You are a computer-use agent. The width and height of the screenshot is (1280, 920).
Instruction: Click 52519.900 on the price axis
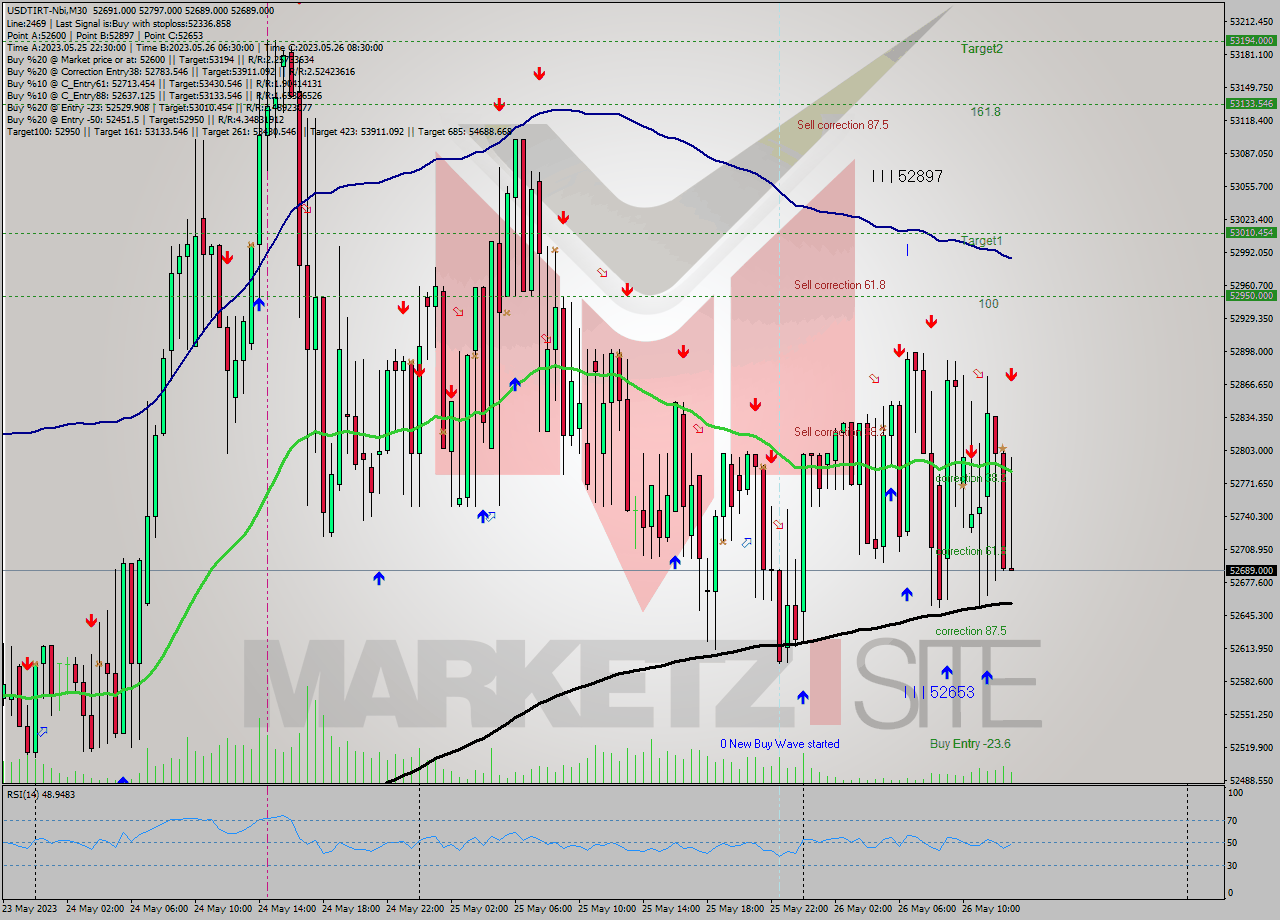click(1252, 747)
